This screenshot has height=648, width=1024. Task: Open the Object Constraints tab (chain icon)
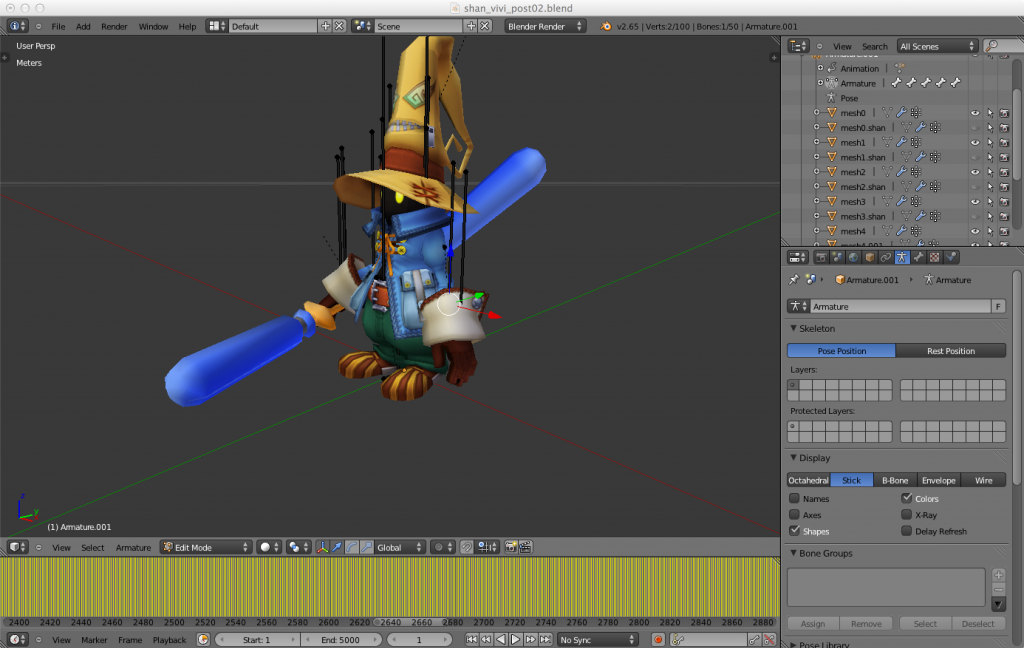(886, 257)
